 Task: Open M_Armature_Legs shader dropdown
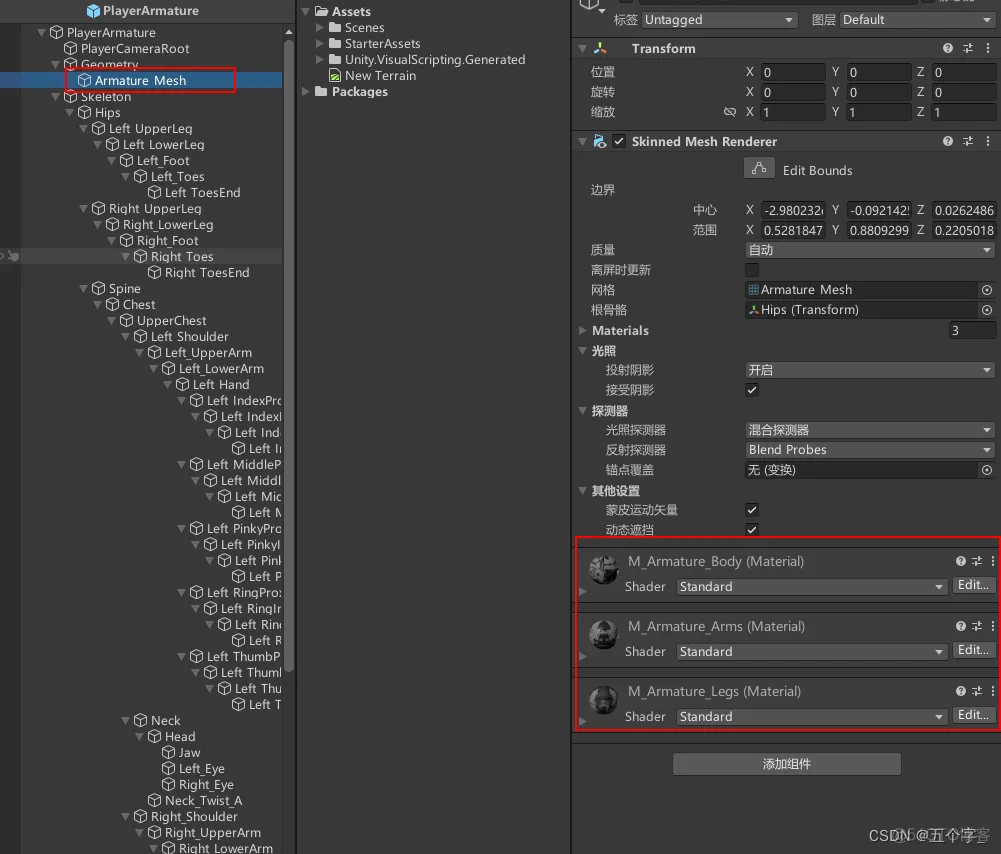click(x=811, y=717)
